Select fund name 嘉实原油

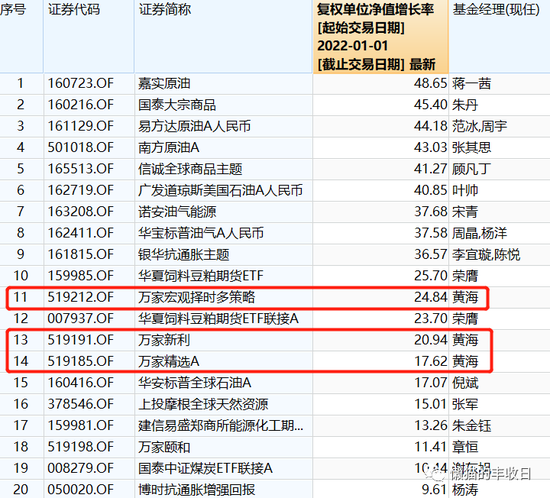tap(164, 83)
